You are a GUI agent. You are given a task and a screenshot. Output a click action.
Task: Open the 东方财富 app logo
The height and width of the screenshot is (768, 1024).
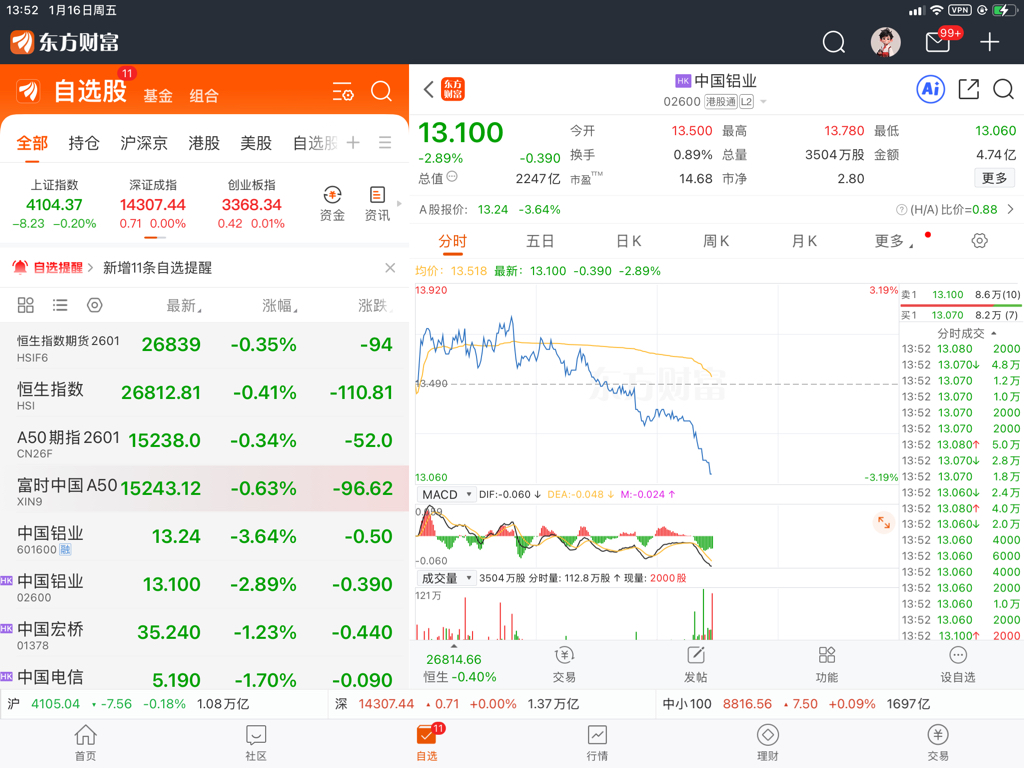point(65,42)
